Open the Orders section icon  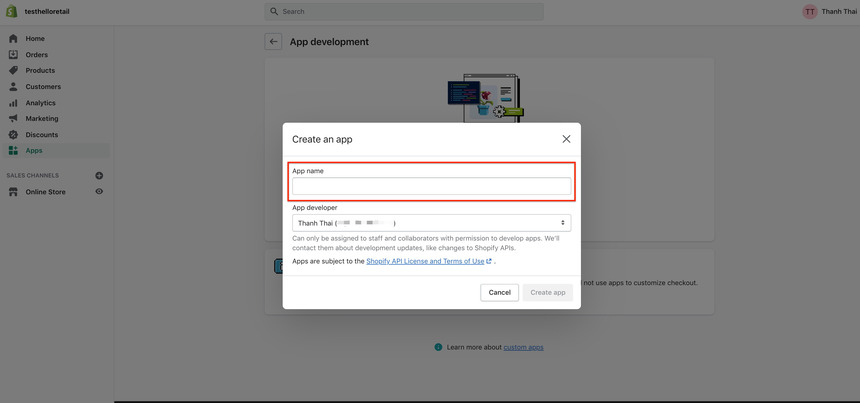click(13, 54)
